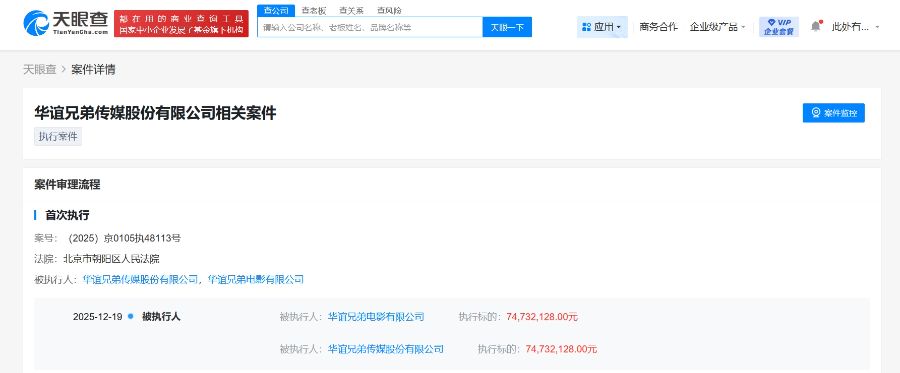Expand the 企业级产品 dropdown
This screenshot has height=373, width=900.
717,27
